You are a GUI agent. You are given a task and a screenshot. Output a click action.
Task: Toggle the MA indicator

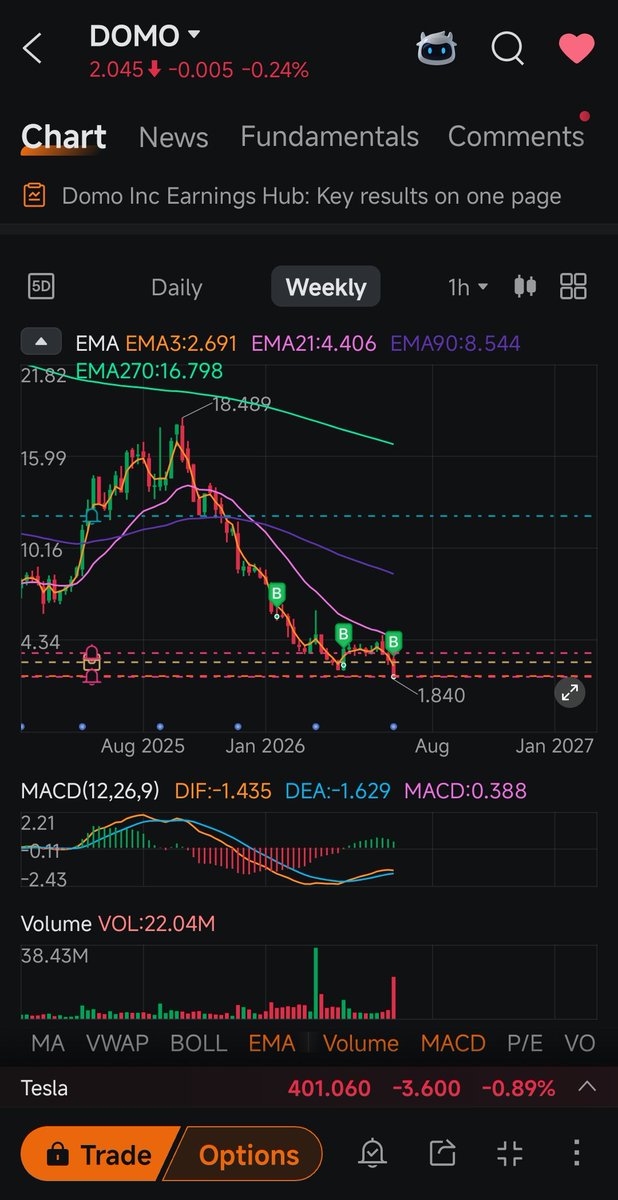click(48, 1043)
